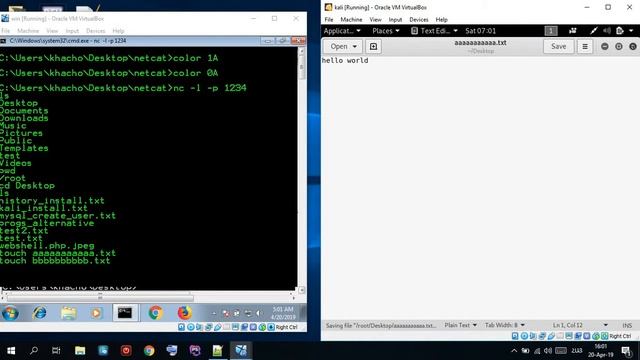Image resolution: width=640 pixels, height=360 pixels.
Task: Click host tray volume speaker icon
Action: coord(548,351)
